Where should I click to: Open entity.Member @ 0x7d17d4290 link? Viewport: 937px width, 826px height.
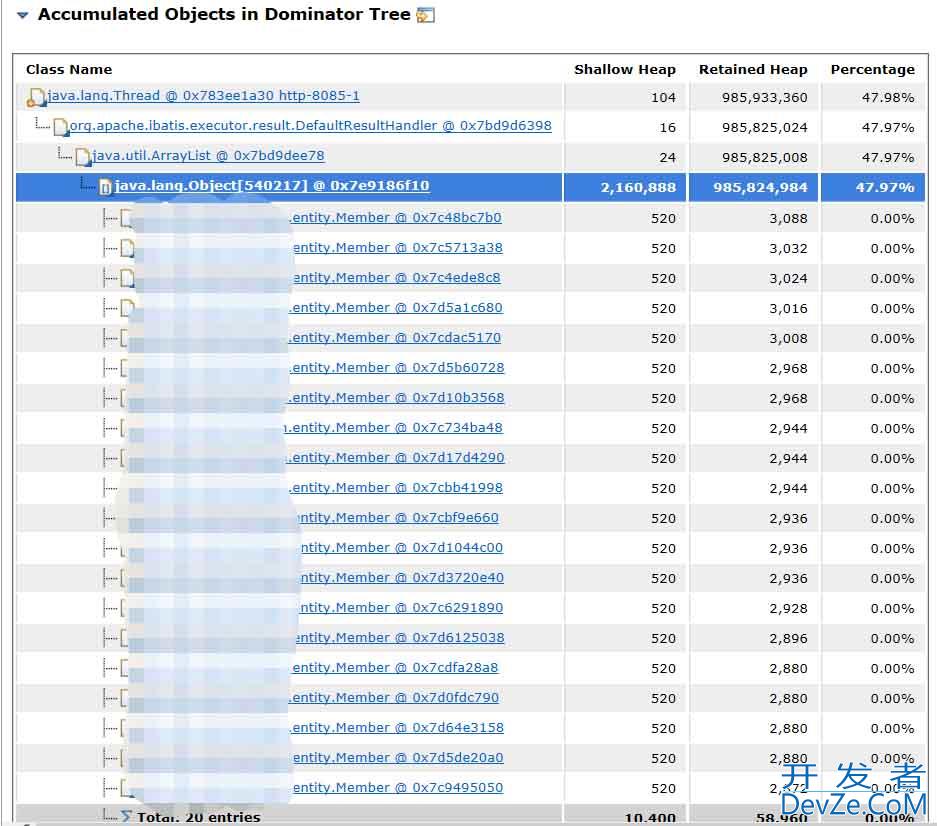(396, 457)
